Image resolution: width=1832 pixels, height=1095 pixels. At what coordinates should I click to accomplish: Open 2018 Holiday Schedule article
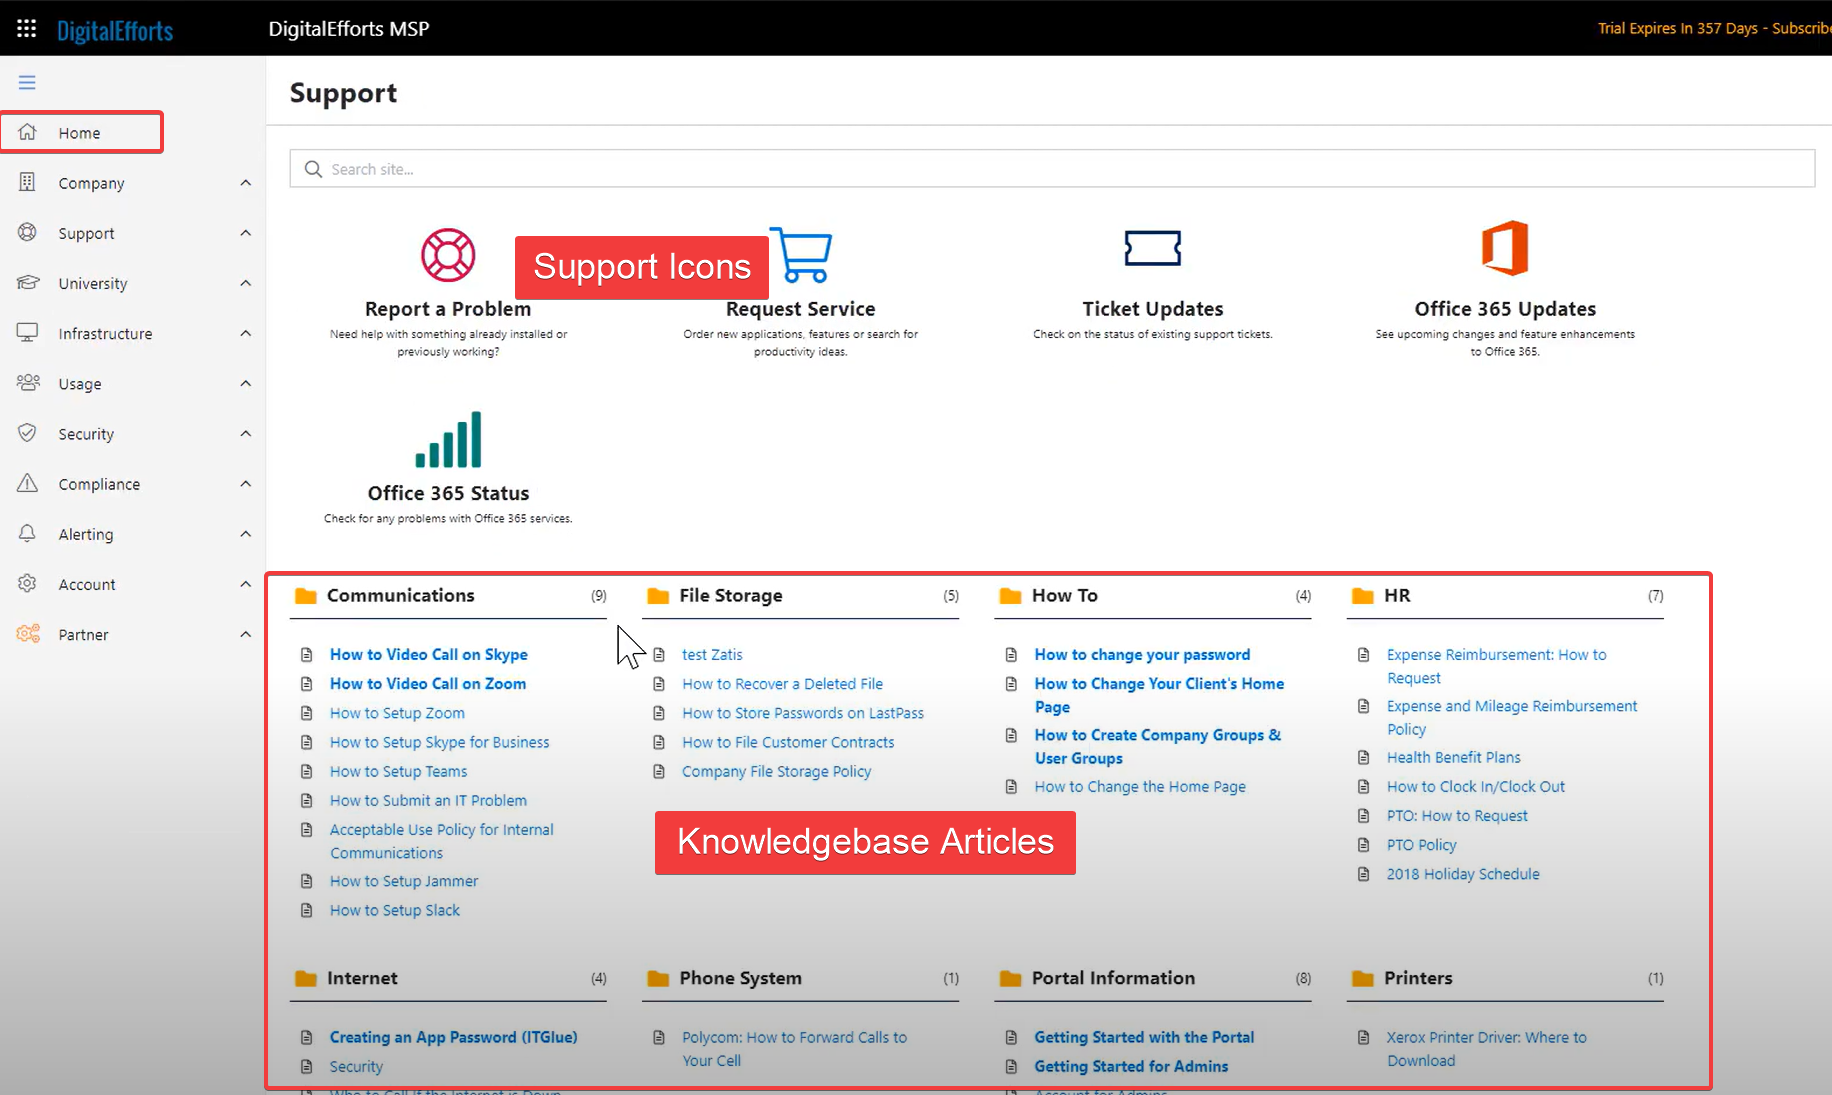[1463, 874]
